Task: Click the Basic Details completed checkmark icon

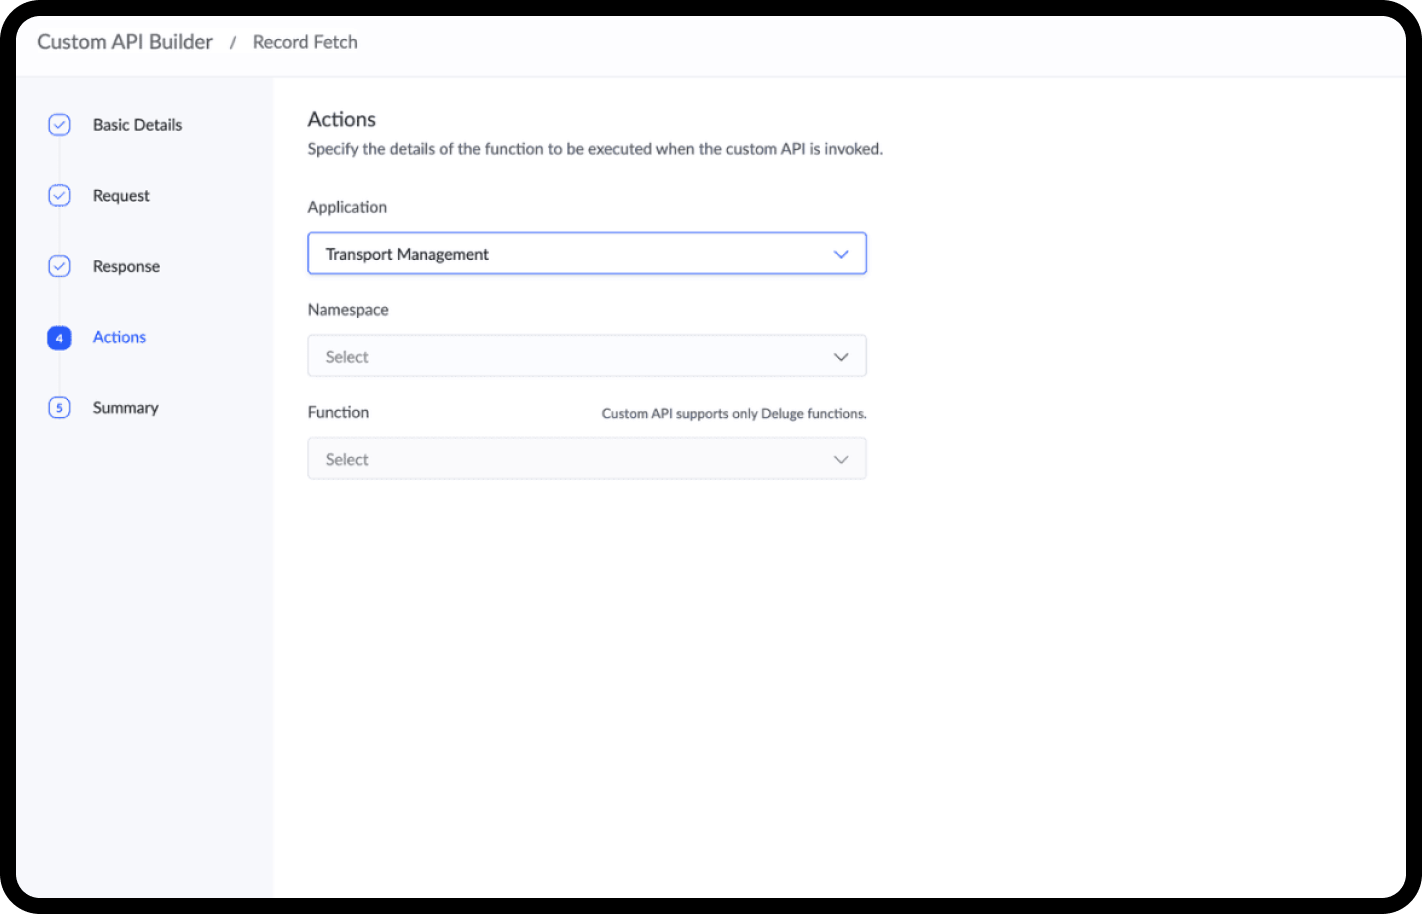Action: click(x=59, y=125)
